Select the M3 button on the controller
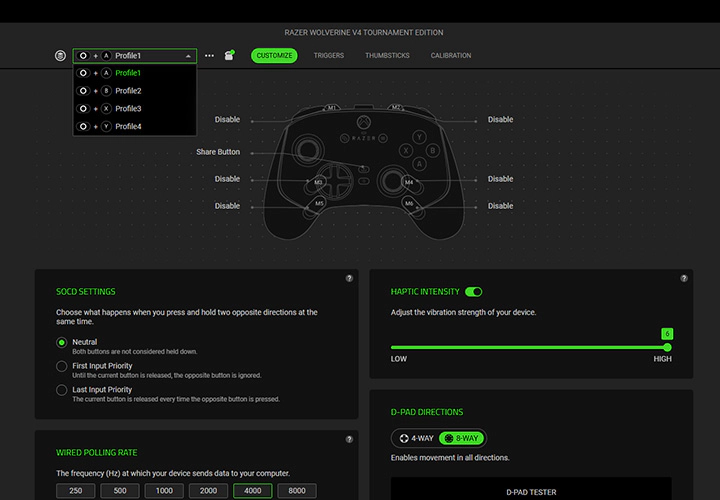 pos(318,183)
